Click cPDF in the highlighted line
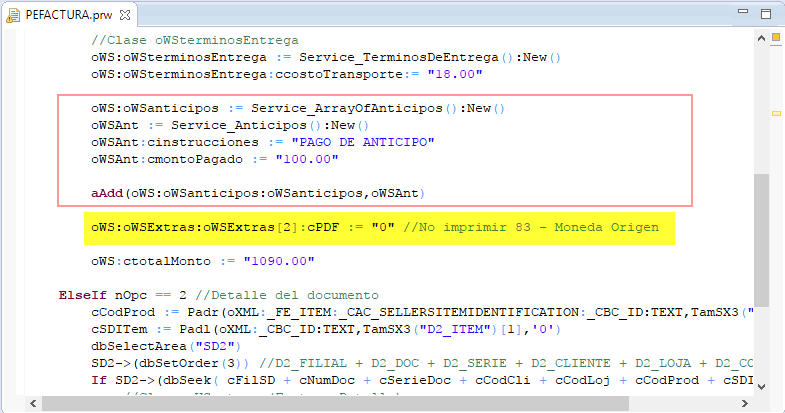The image size is (785, 413). 323,227
